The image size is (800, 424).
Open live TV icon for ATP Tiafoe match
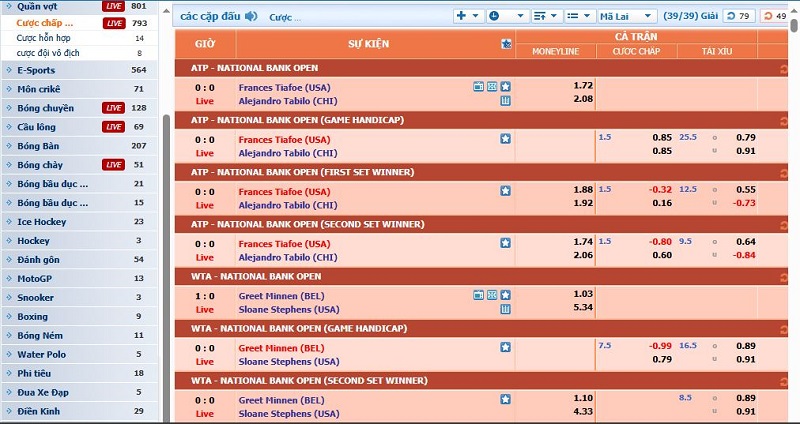coord(478,87)
